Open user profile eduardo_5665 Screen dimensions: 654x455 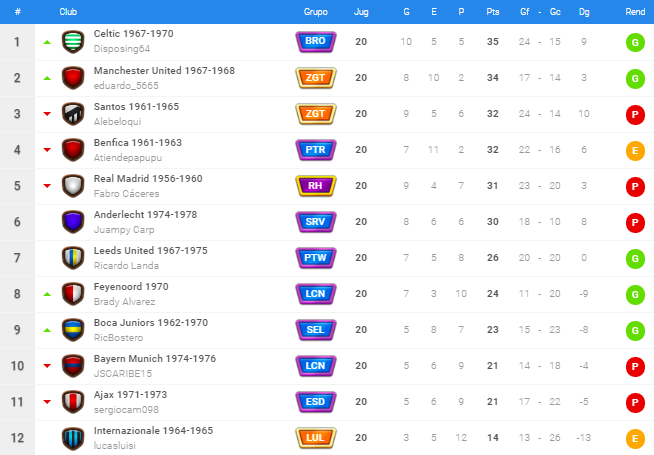pyautogui.click(x=126, y=85)
